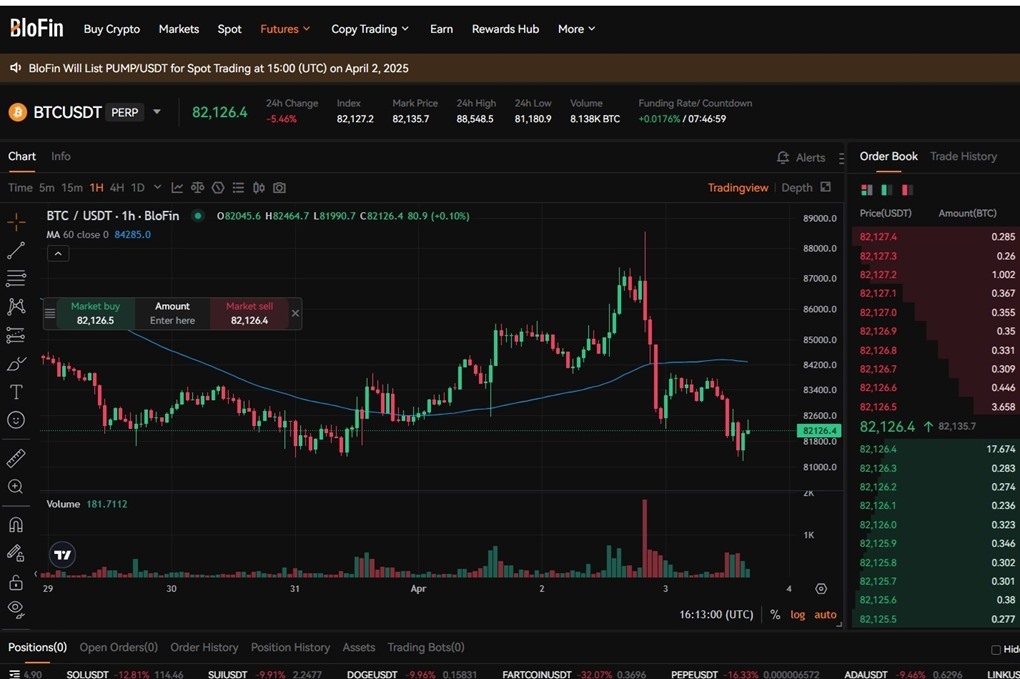Select the brush drawing tool
The height and width of the screenshot is (679, 1020).
tap(16, 364)
